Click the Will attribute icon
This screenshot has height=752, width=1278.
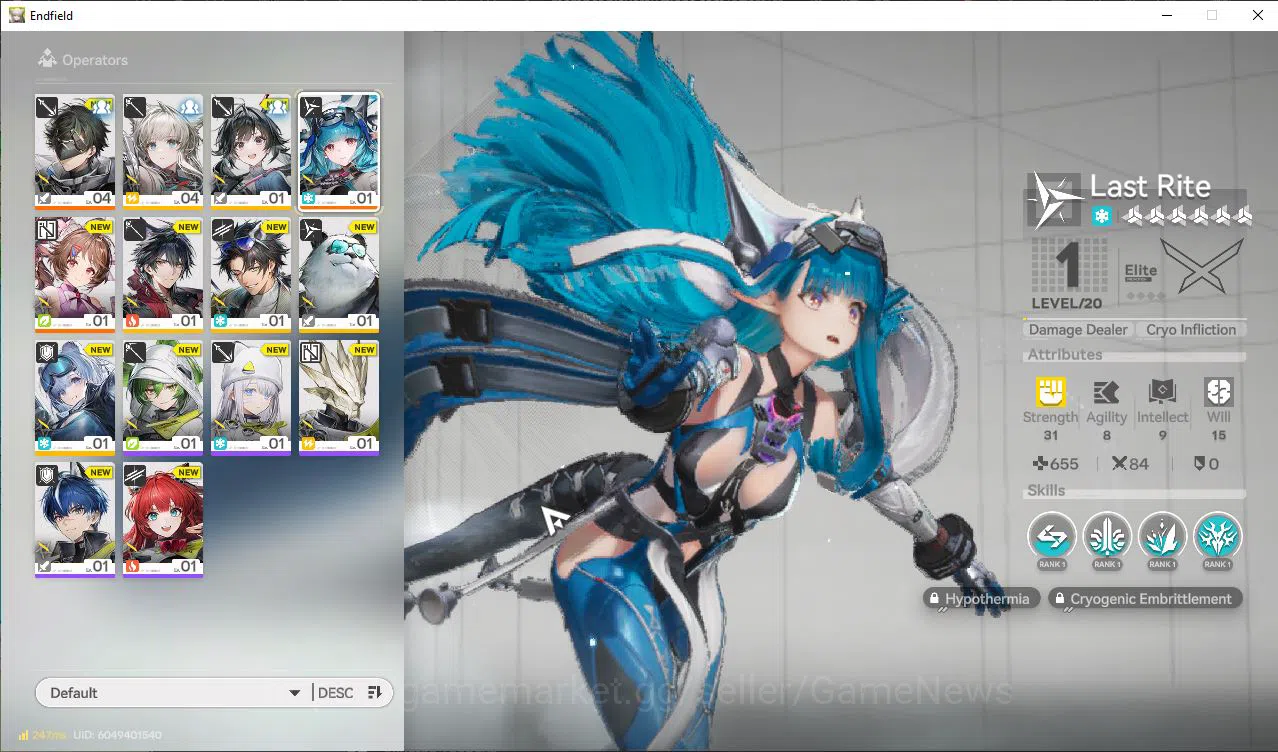(x=1219, y=392)
